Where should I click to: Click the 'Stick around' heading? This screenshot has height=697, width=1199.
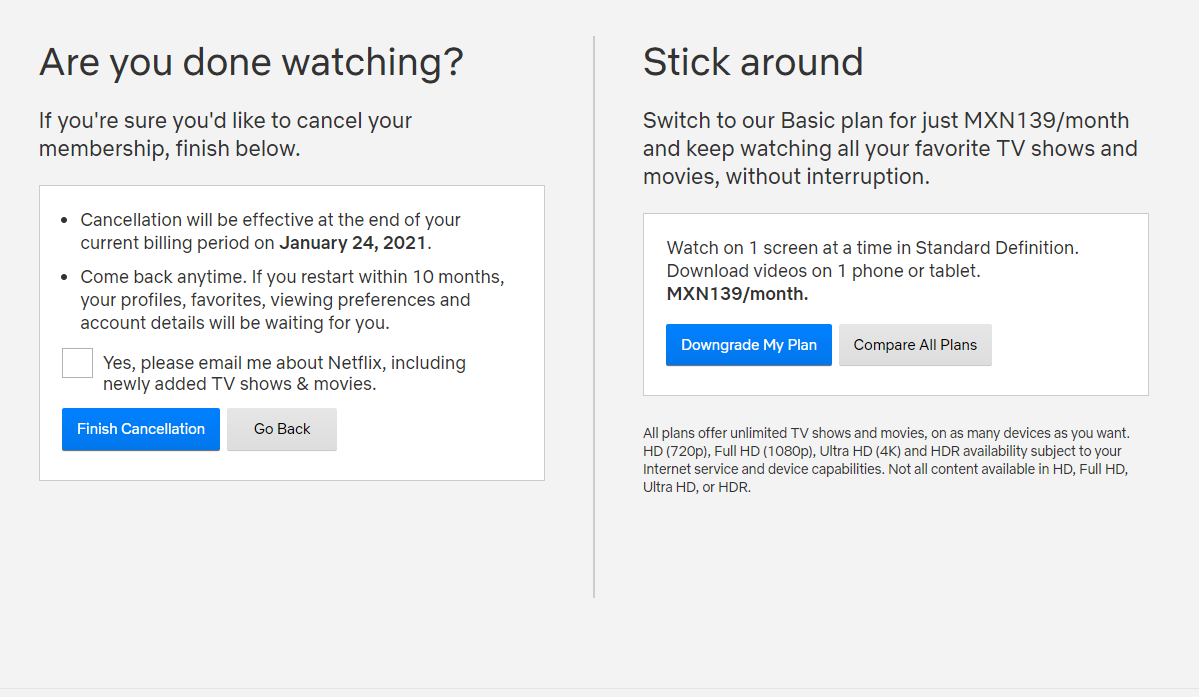753,62
